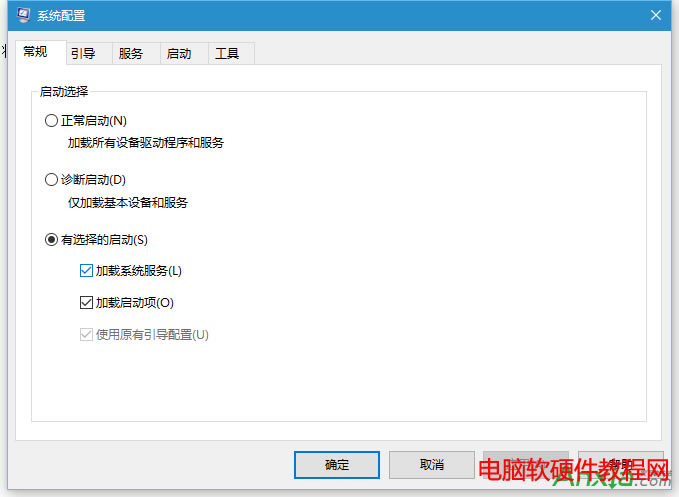Toggle the 加载启动项(O) checkbox
This screenshot has height=497, width=679.
[86, 303]
